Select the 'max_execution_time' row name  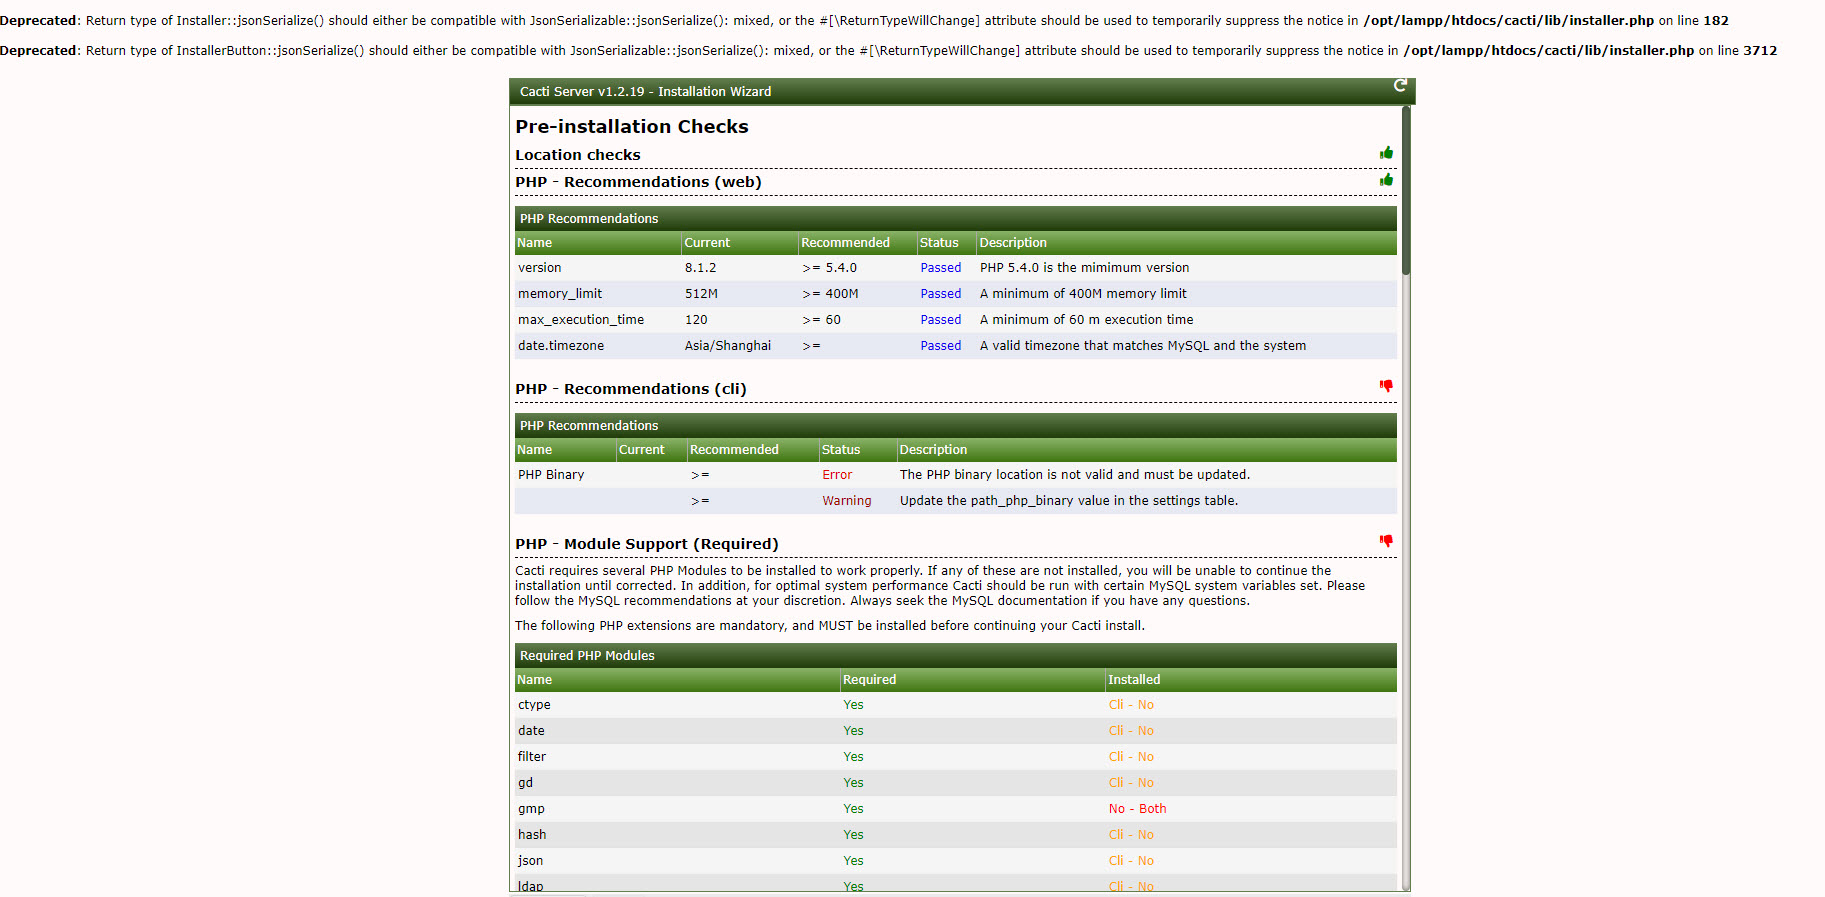581,320
